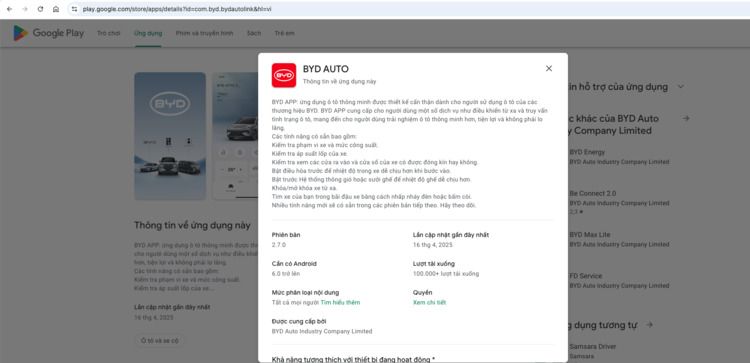Screen dimensions: 750x363
Task: Reload the page with the refresh icon
Action: point(40,9)
